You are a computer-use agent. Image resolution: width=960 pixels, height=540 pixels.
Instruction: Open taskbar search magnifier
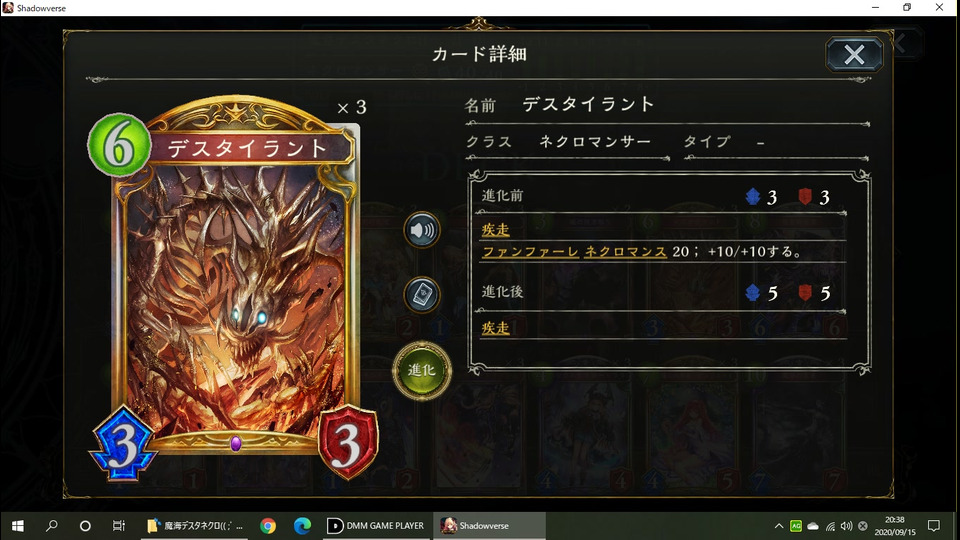point(52,526)
